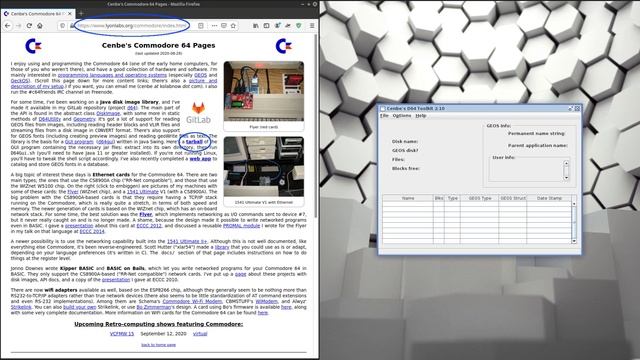The image size is (640, 360).
Task: Sort by the Name column header
Action: pos(408,198)
